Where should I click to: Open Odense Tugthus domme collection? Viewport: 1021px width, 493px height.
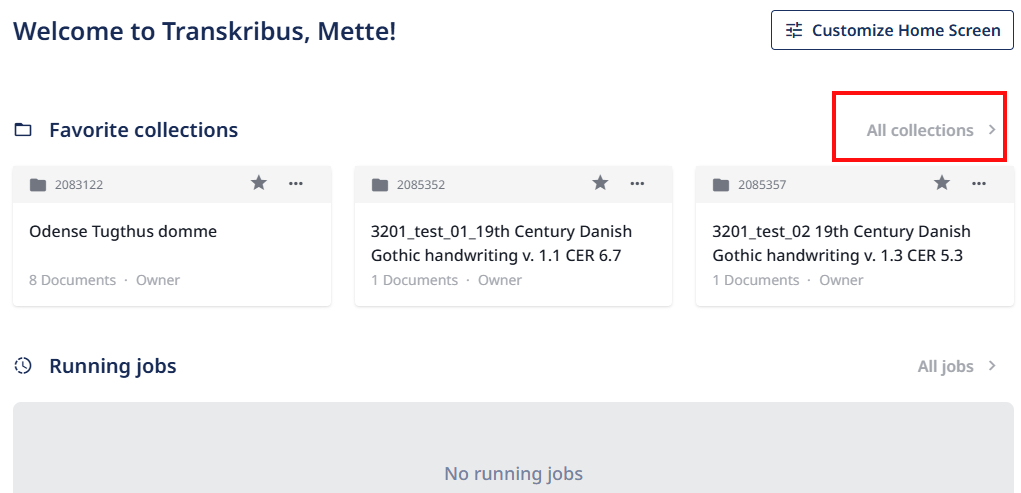click(x=123, y=231)
